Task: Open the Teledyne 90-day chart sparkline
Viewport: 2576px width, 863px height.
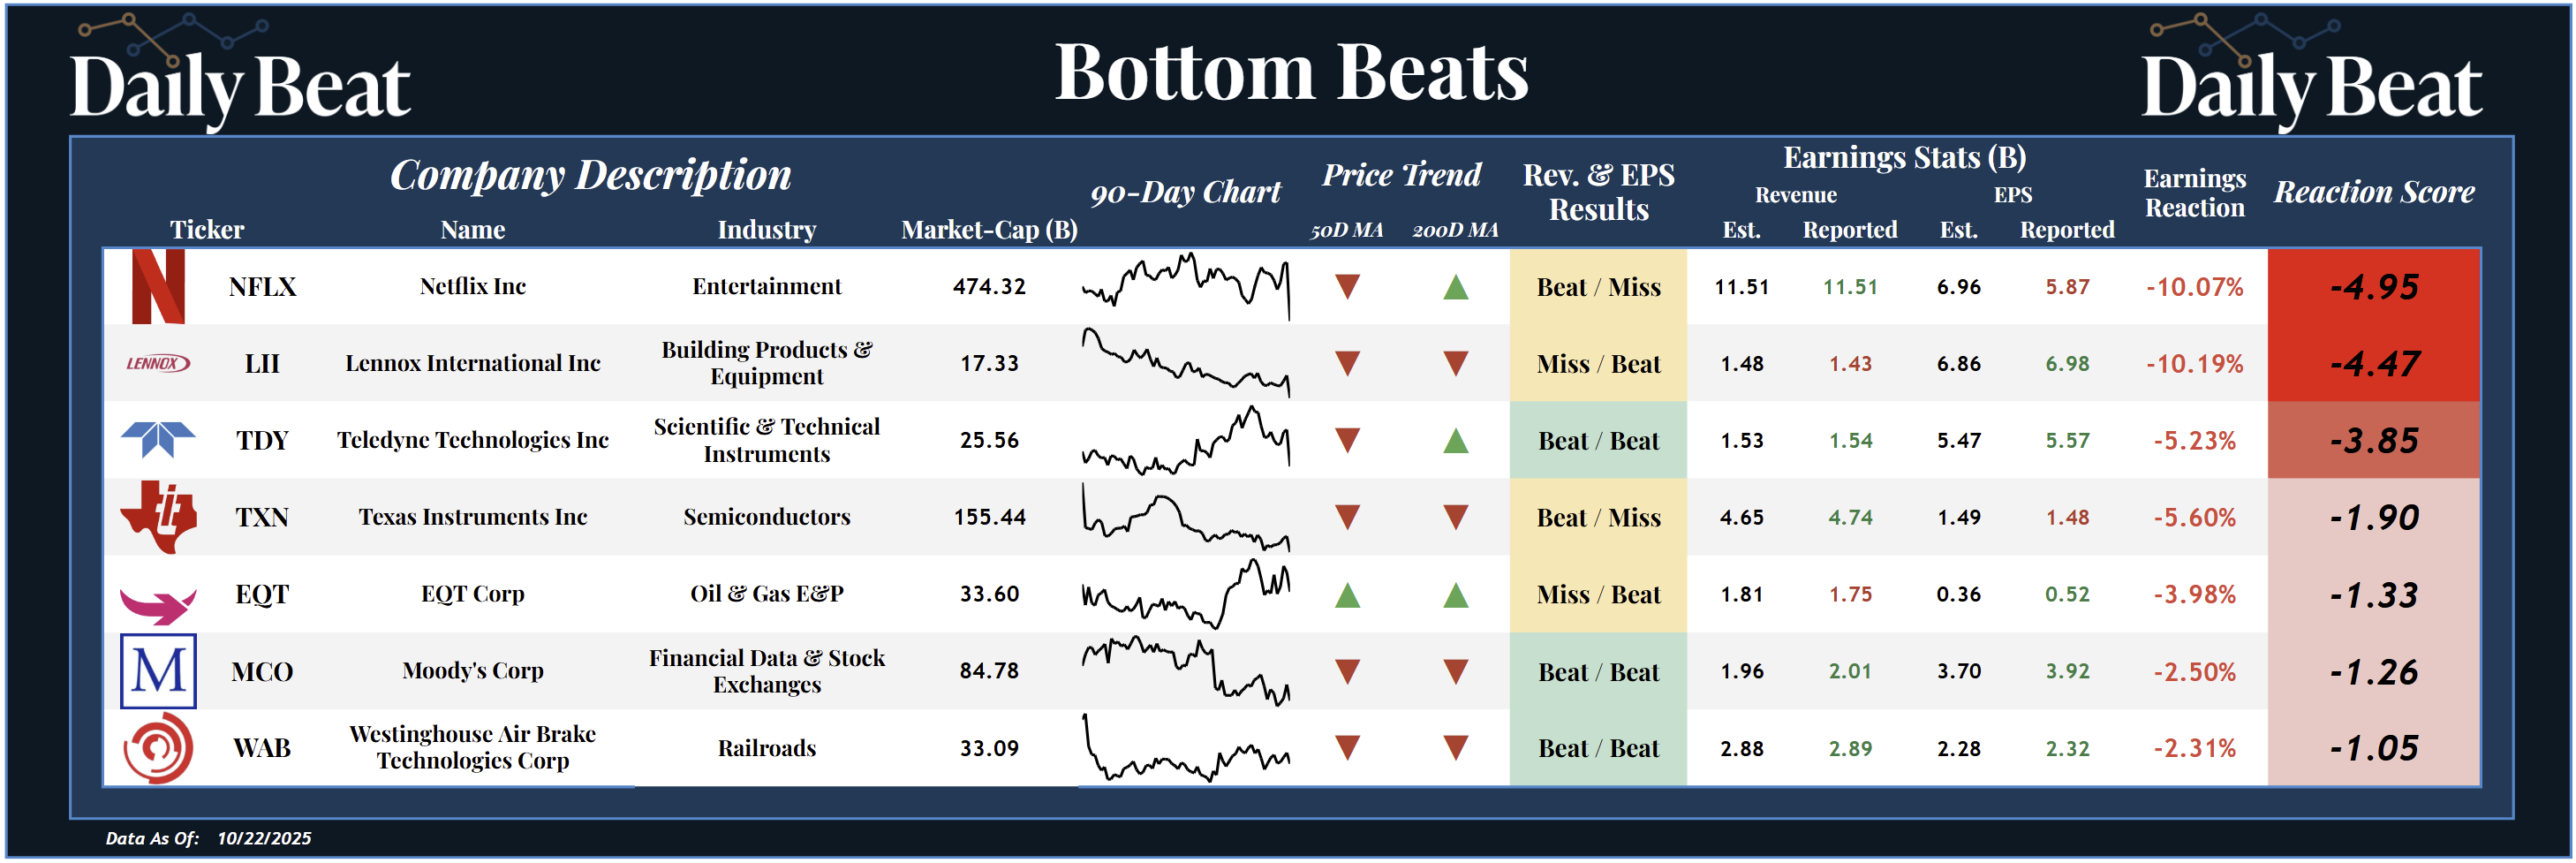Action: (1185, 440)
